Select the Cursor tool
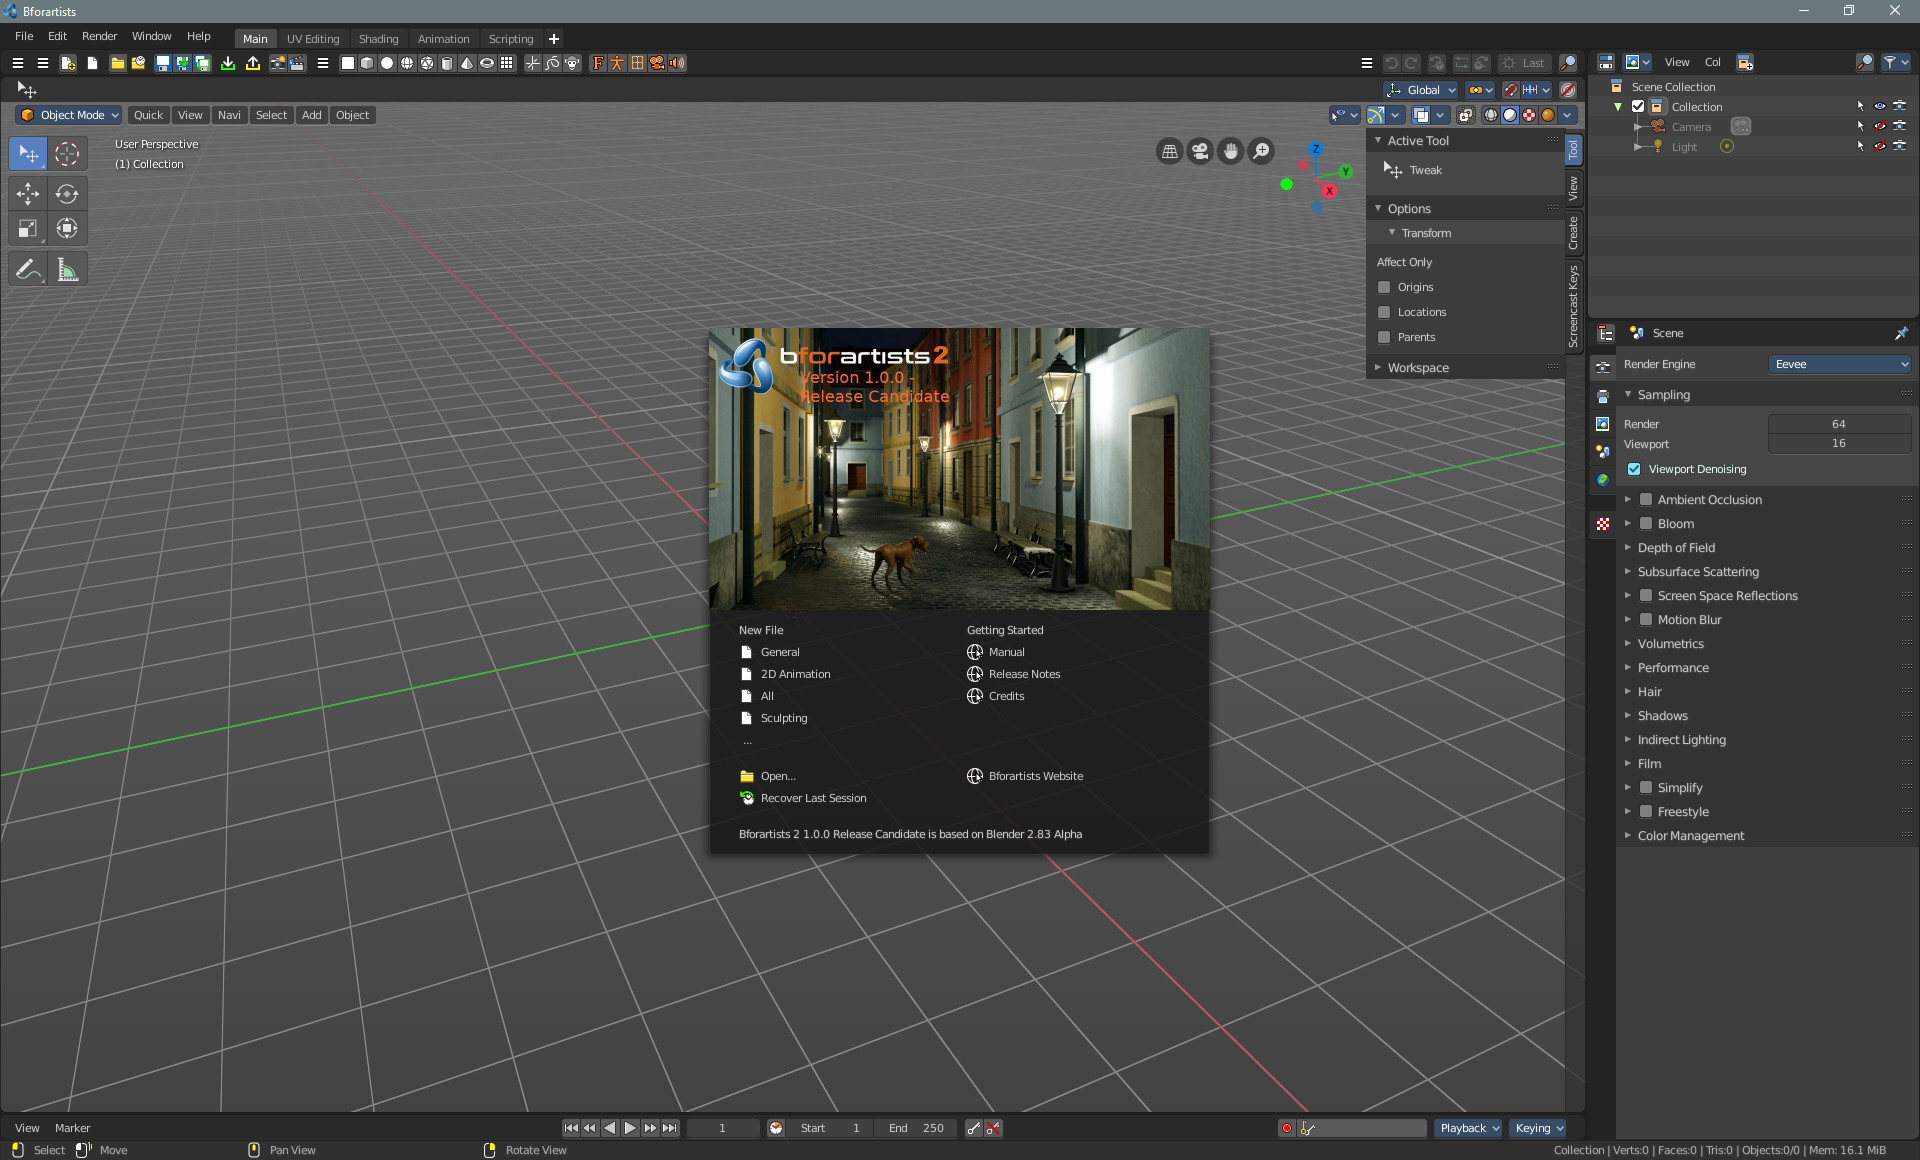1920x1160 pixels. point(67,154)
